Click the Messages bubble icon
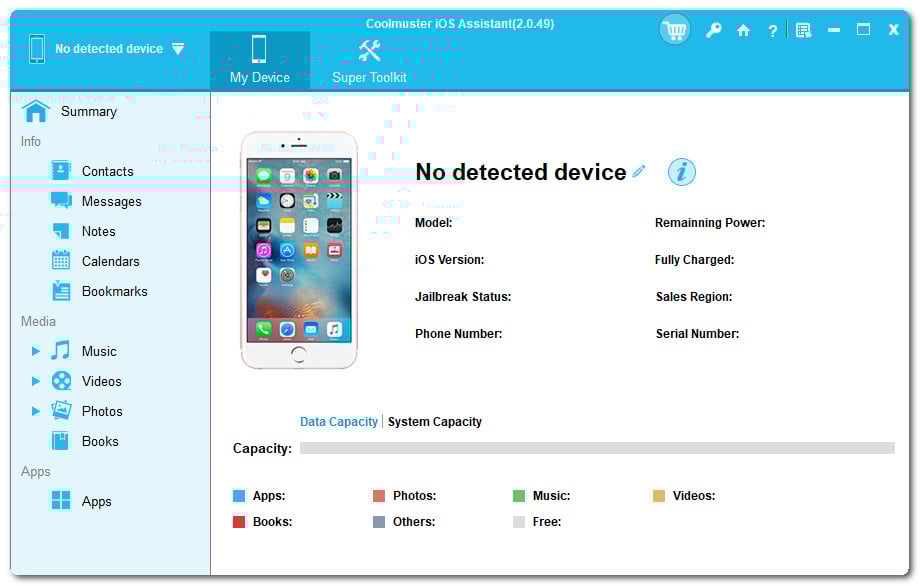 click(x=61, y=201)
